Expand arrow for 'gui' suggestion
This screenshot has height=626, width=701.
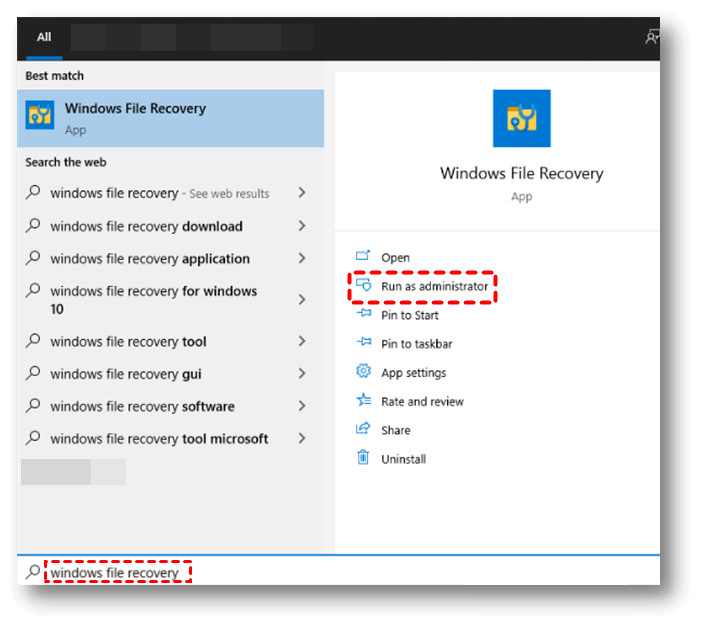coord(302,373)
